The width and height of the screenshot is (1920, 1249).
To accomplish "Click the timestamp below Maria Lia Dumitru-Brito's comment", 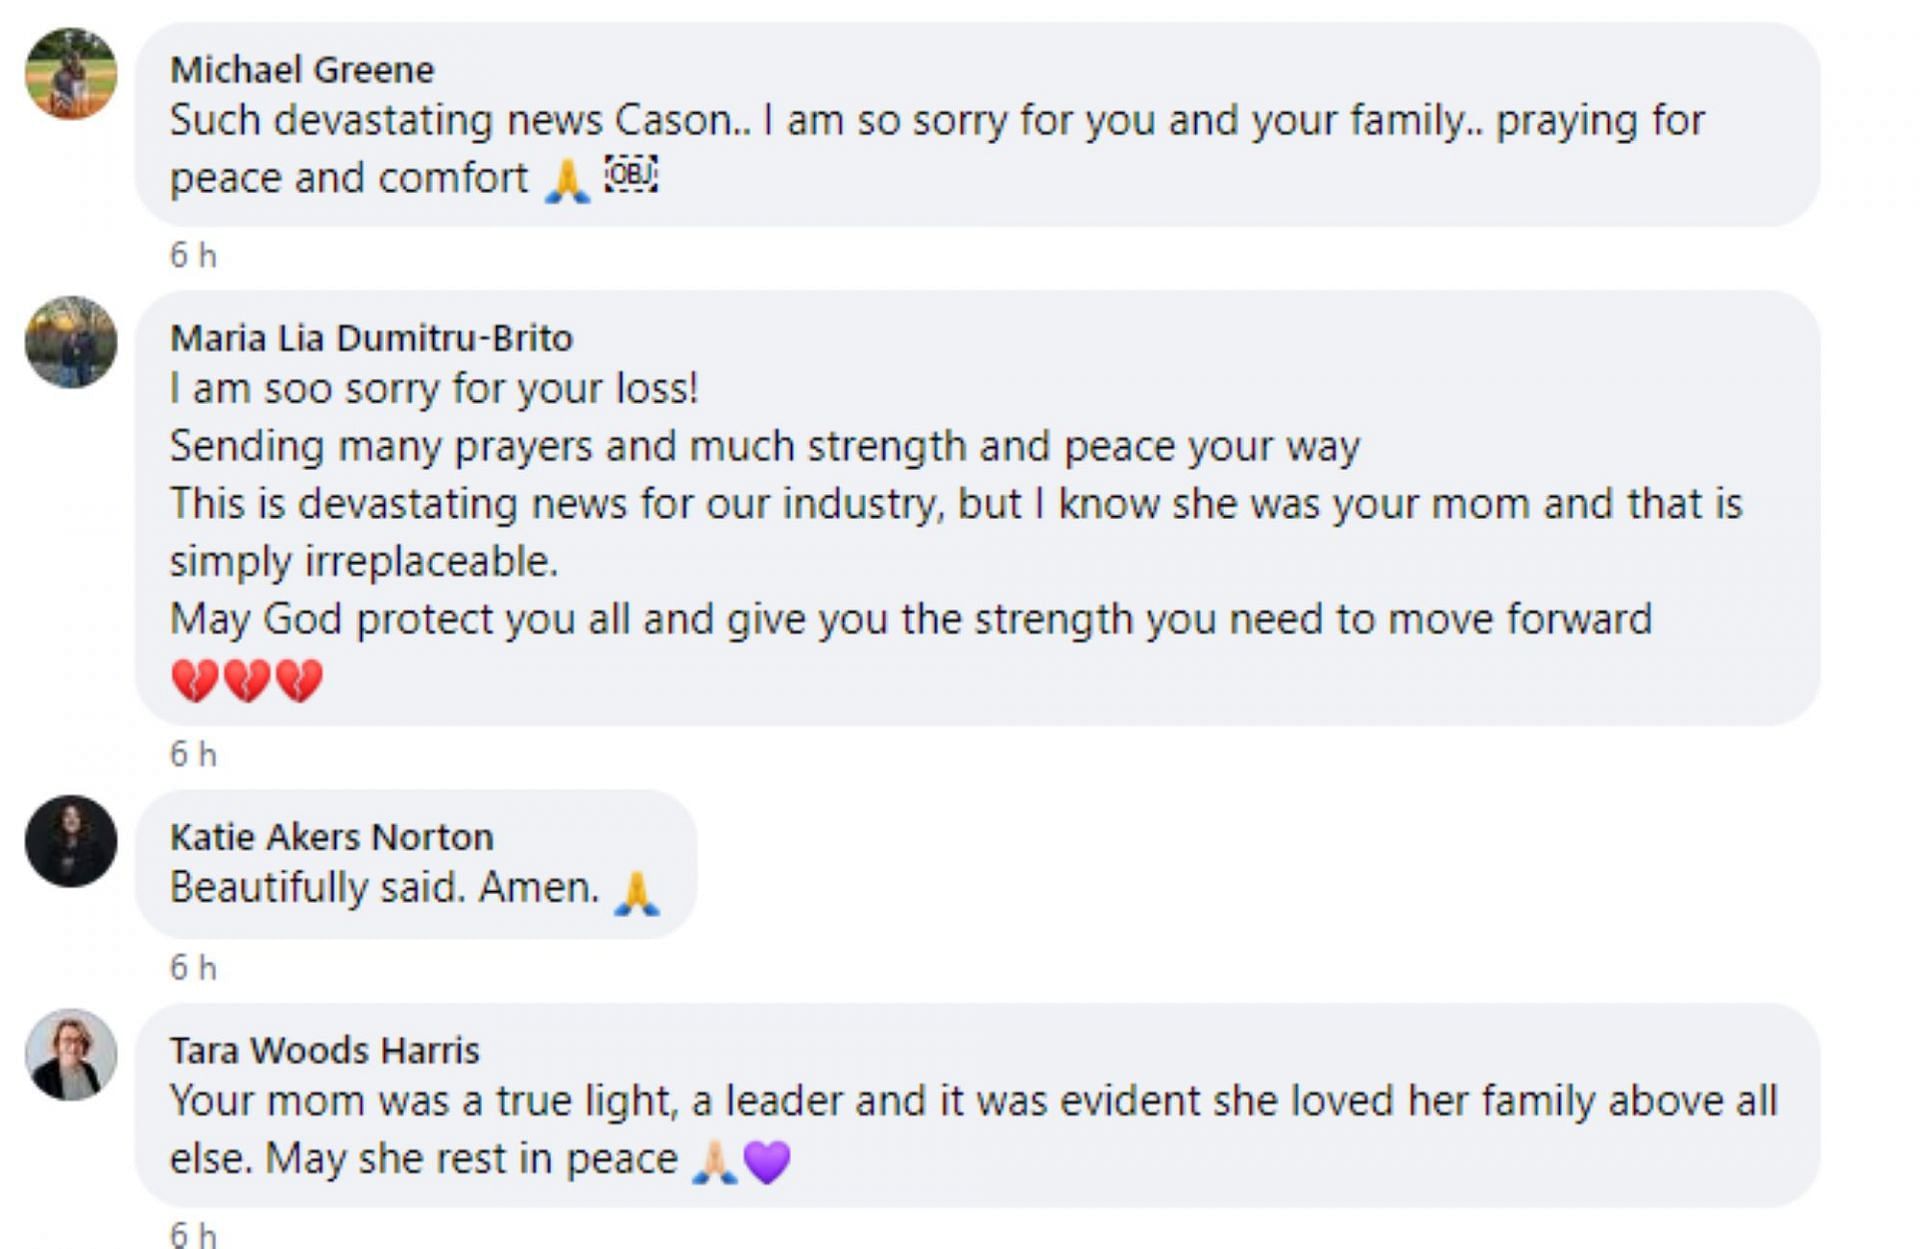I will [x=193, y=754].
